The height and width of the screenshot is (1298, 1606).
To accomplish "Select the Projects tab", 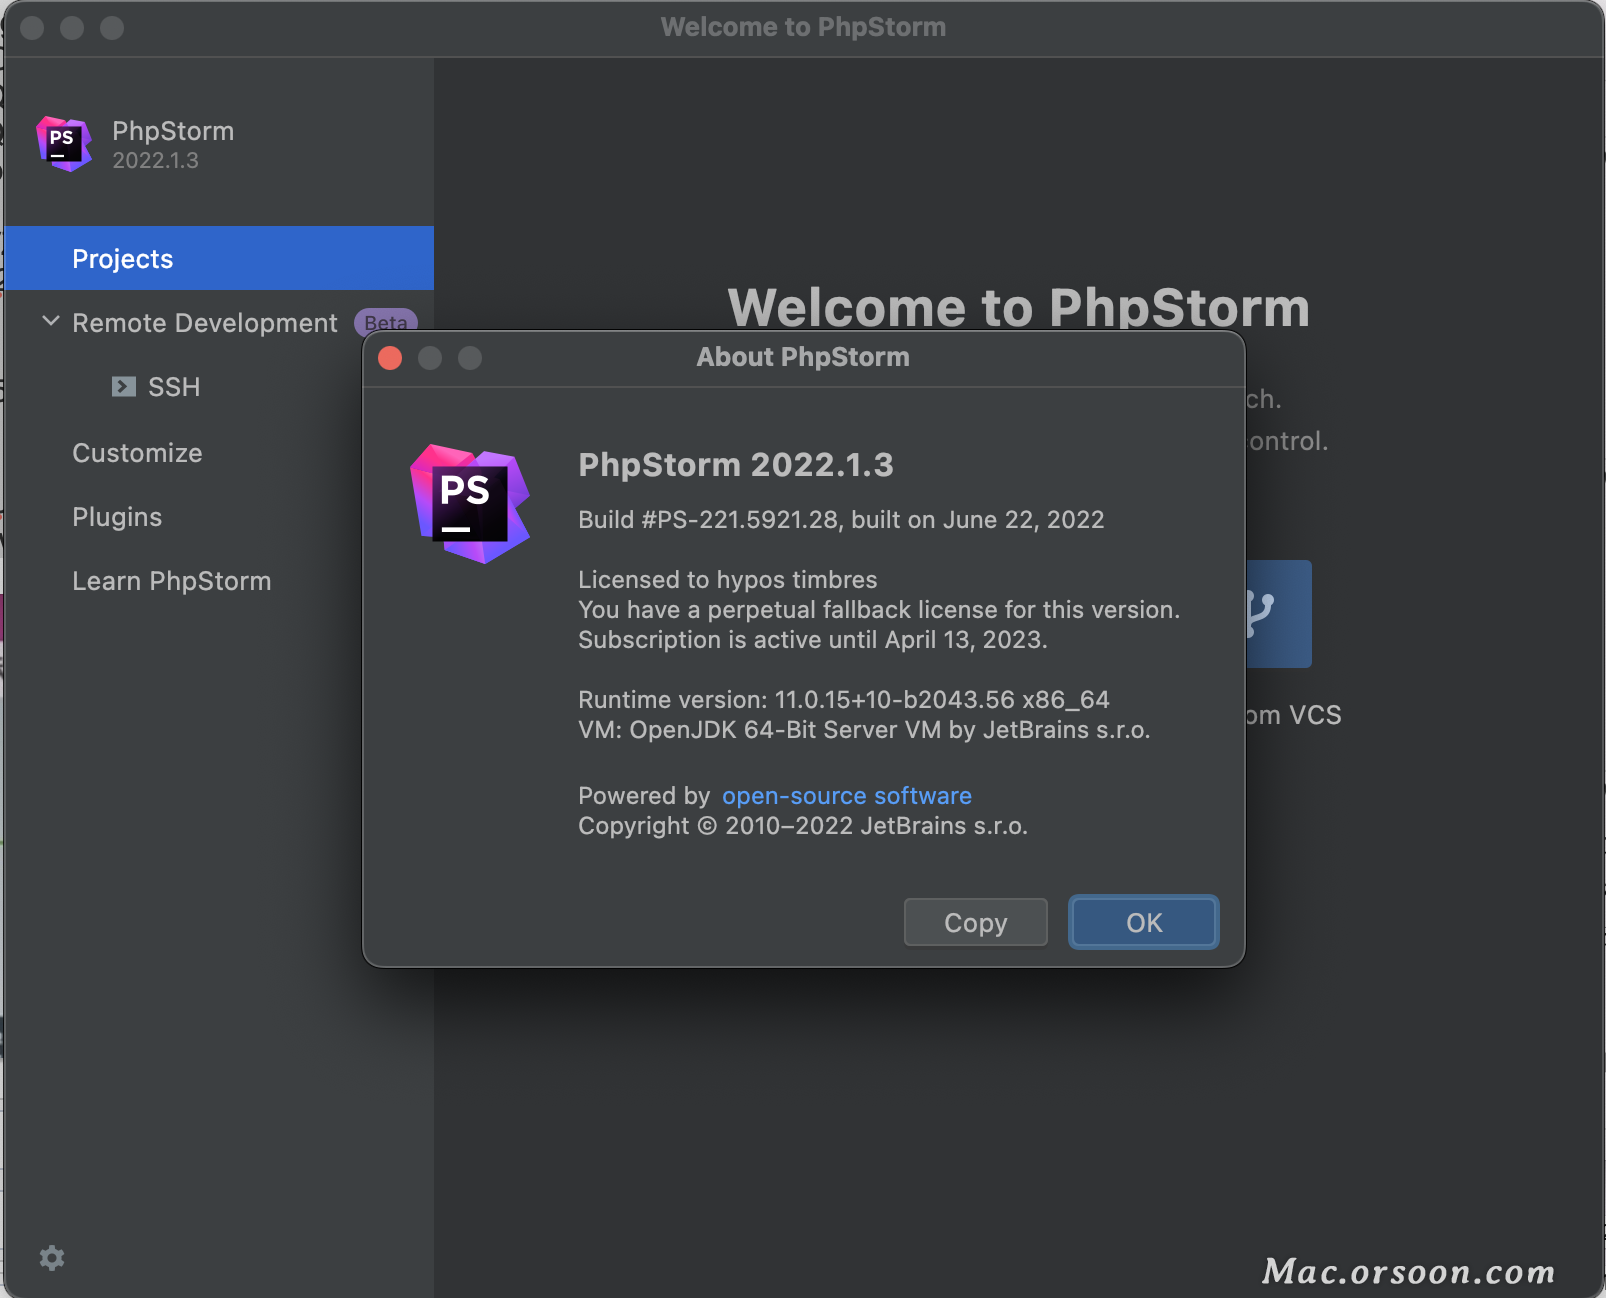I will tap(219, 258).
